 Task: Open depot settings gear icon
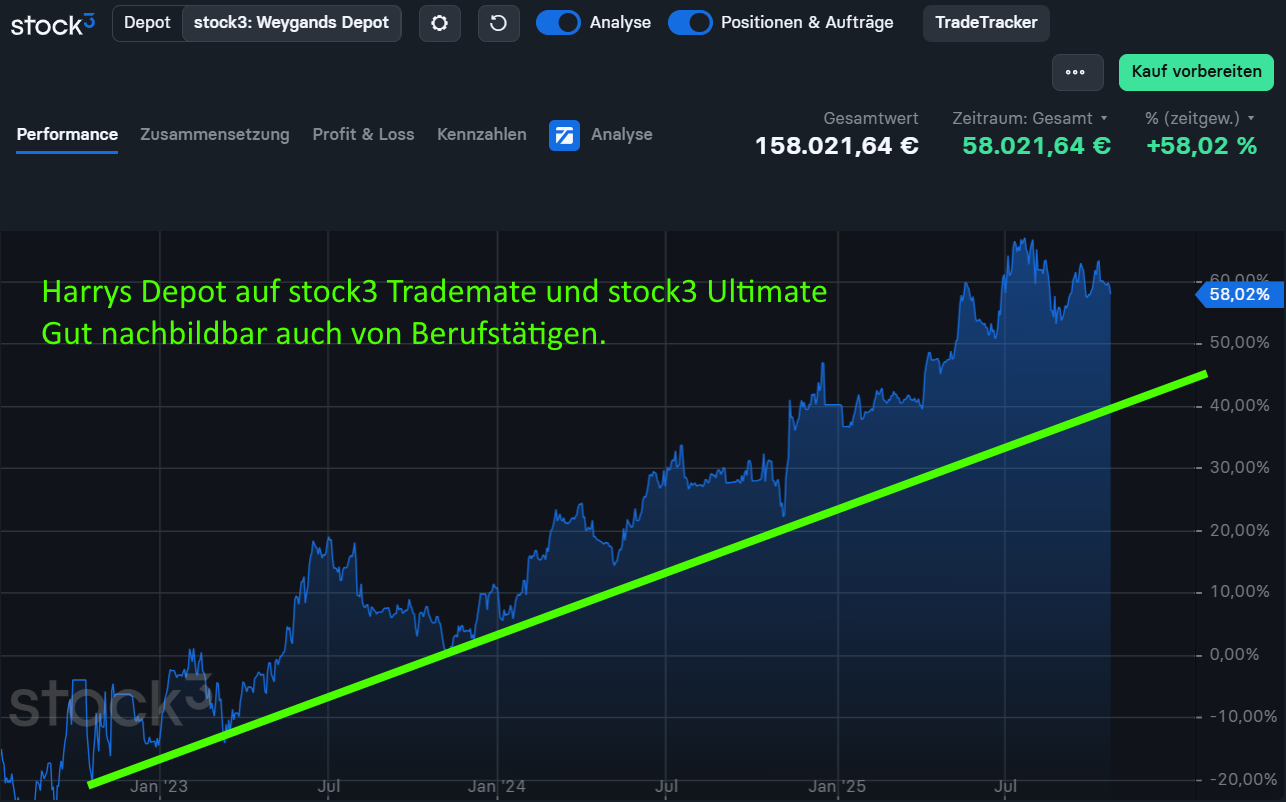[x=439, y=23]
